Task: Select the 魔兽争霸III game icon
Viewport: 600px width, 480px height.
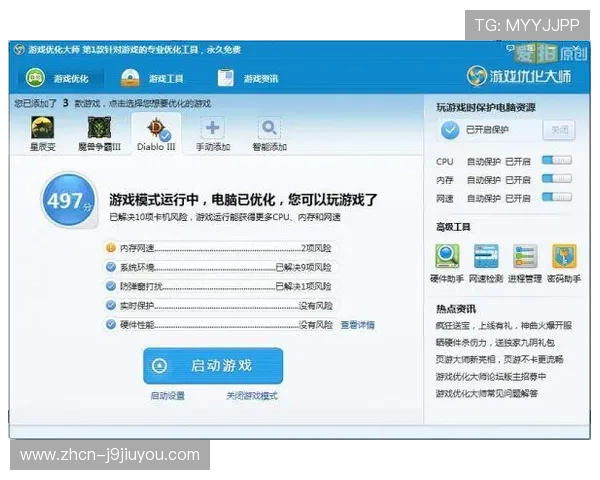Action: (98, 128)
